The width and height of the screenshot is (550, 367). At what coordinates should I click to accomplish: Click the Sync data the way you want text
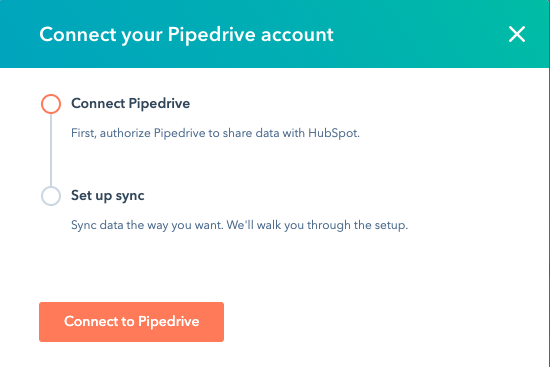point(147,225)
